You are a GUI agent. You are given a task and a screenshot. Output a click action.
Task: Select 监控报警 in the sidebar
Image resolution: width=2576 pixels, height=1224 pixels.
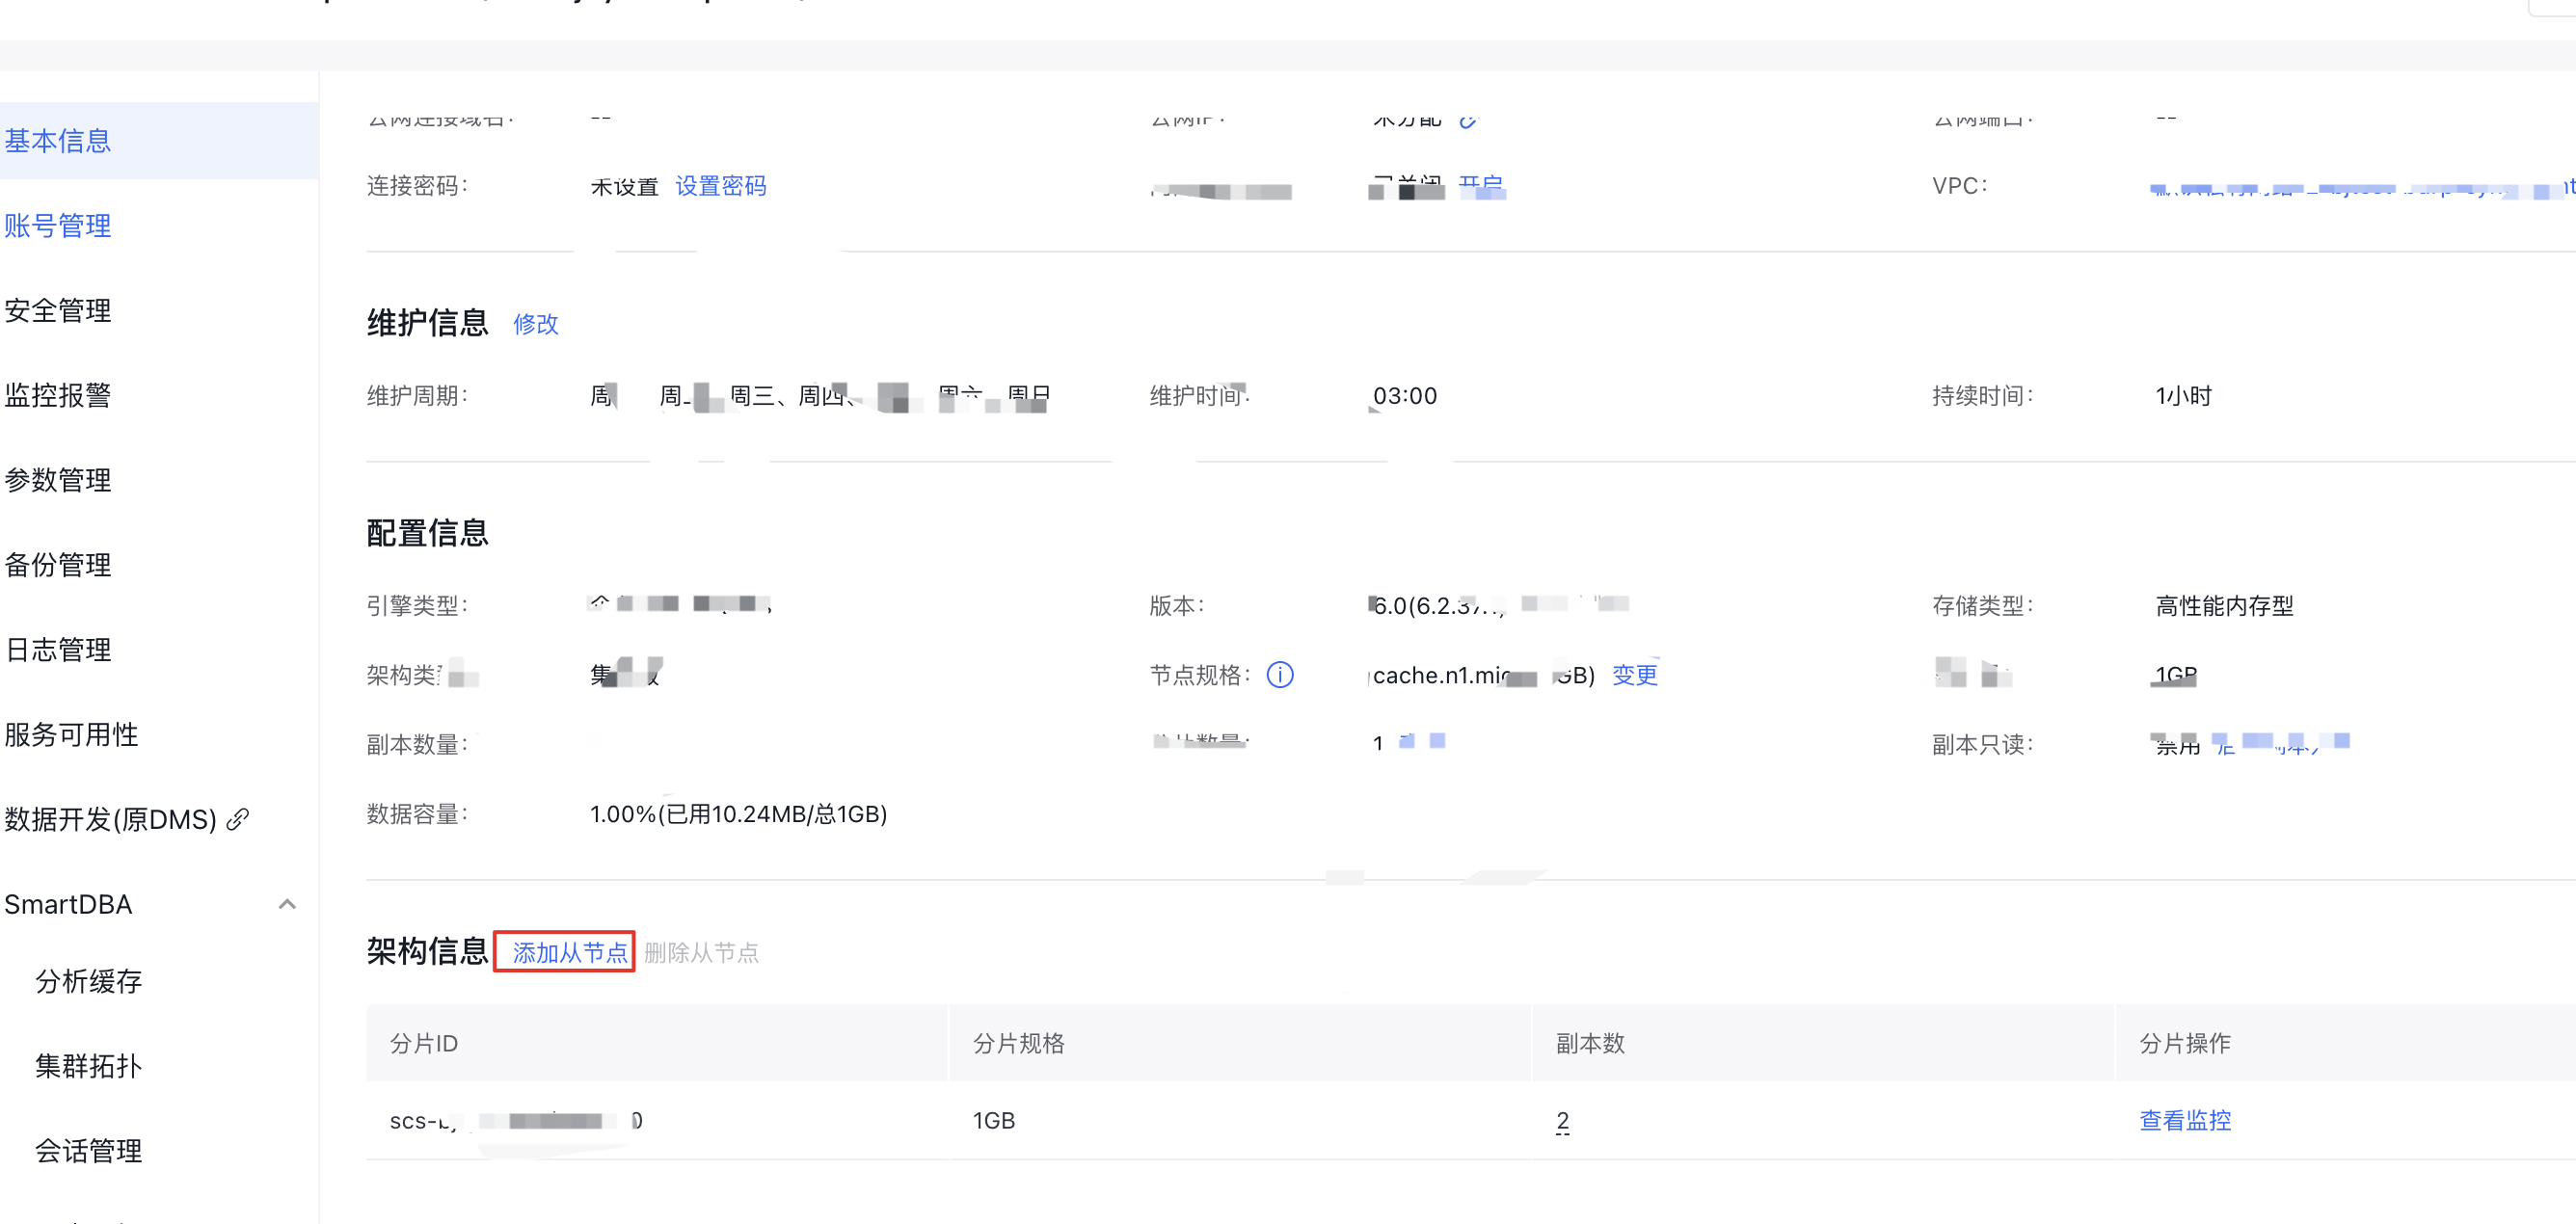(x=58, y=396)
